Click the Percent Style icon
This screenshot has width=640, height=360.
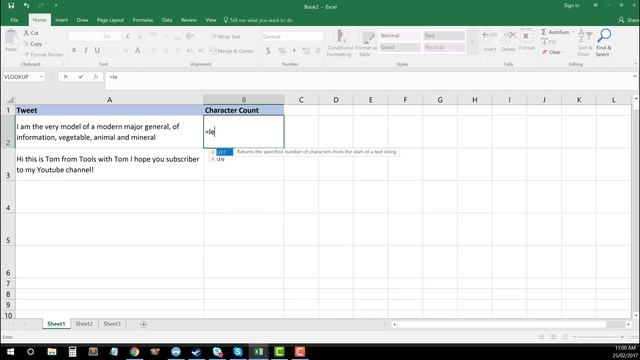(x=282, y=51)
